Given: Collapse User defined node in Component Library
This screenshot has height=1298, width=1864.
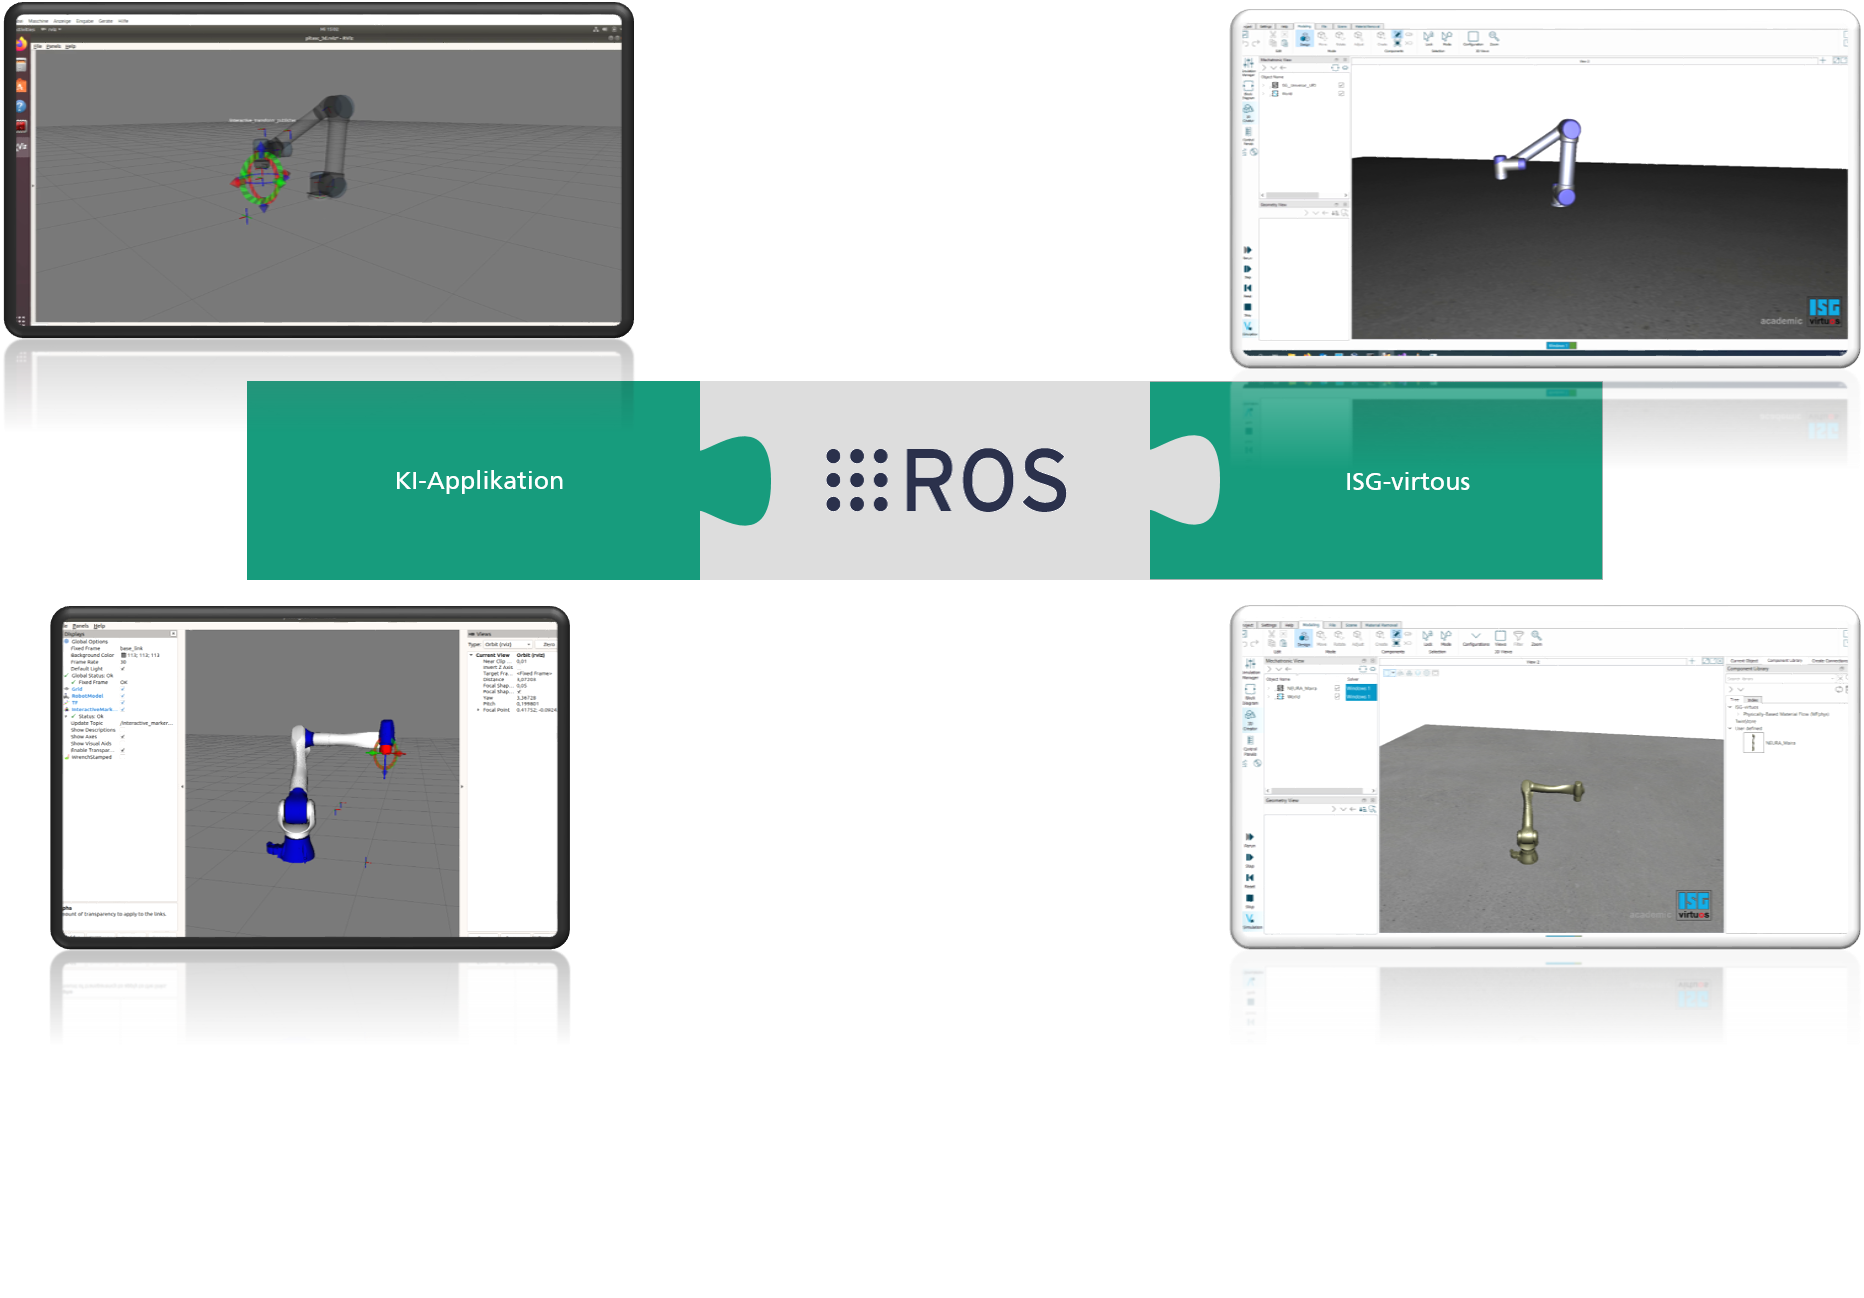Looking at the screenshot, I should tap(1730, 728).
